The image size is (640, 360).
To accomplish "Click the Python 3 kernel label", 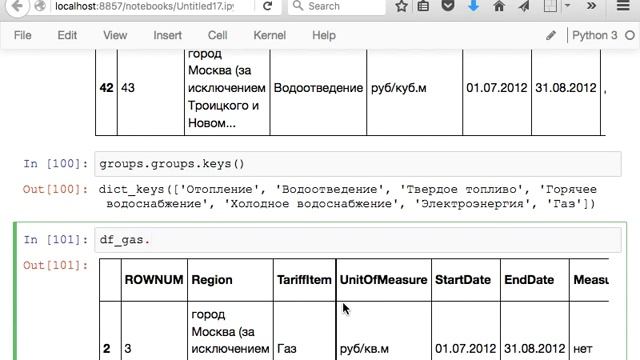I will tap(595, 36).
